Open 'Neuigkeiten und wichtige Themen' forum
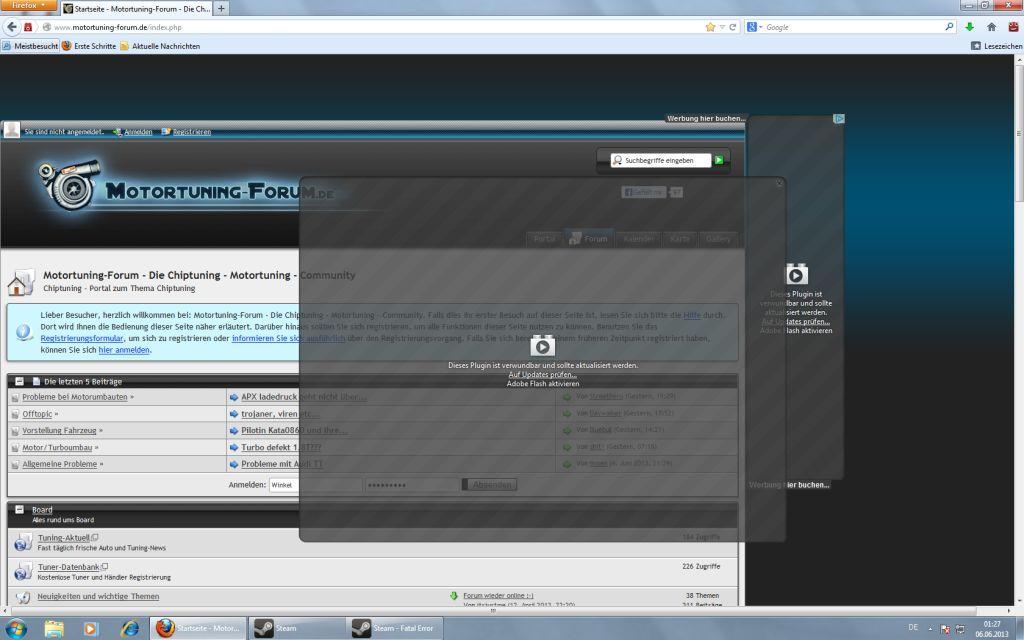 98,596
